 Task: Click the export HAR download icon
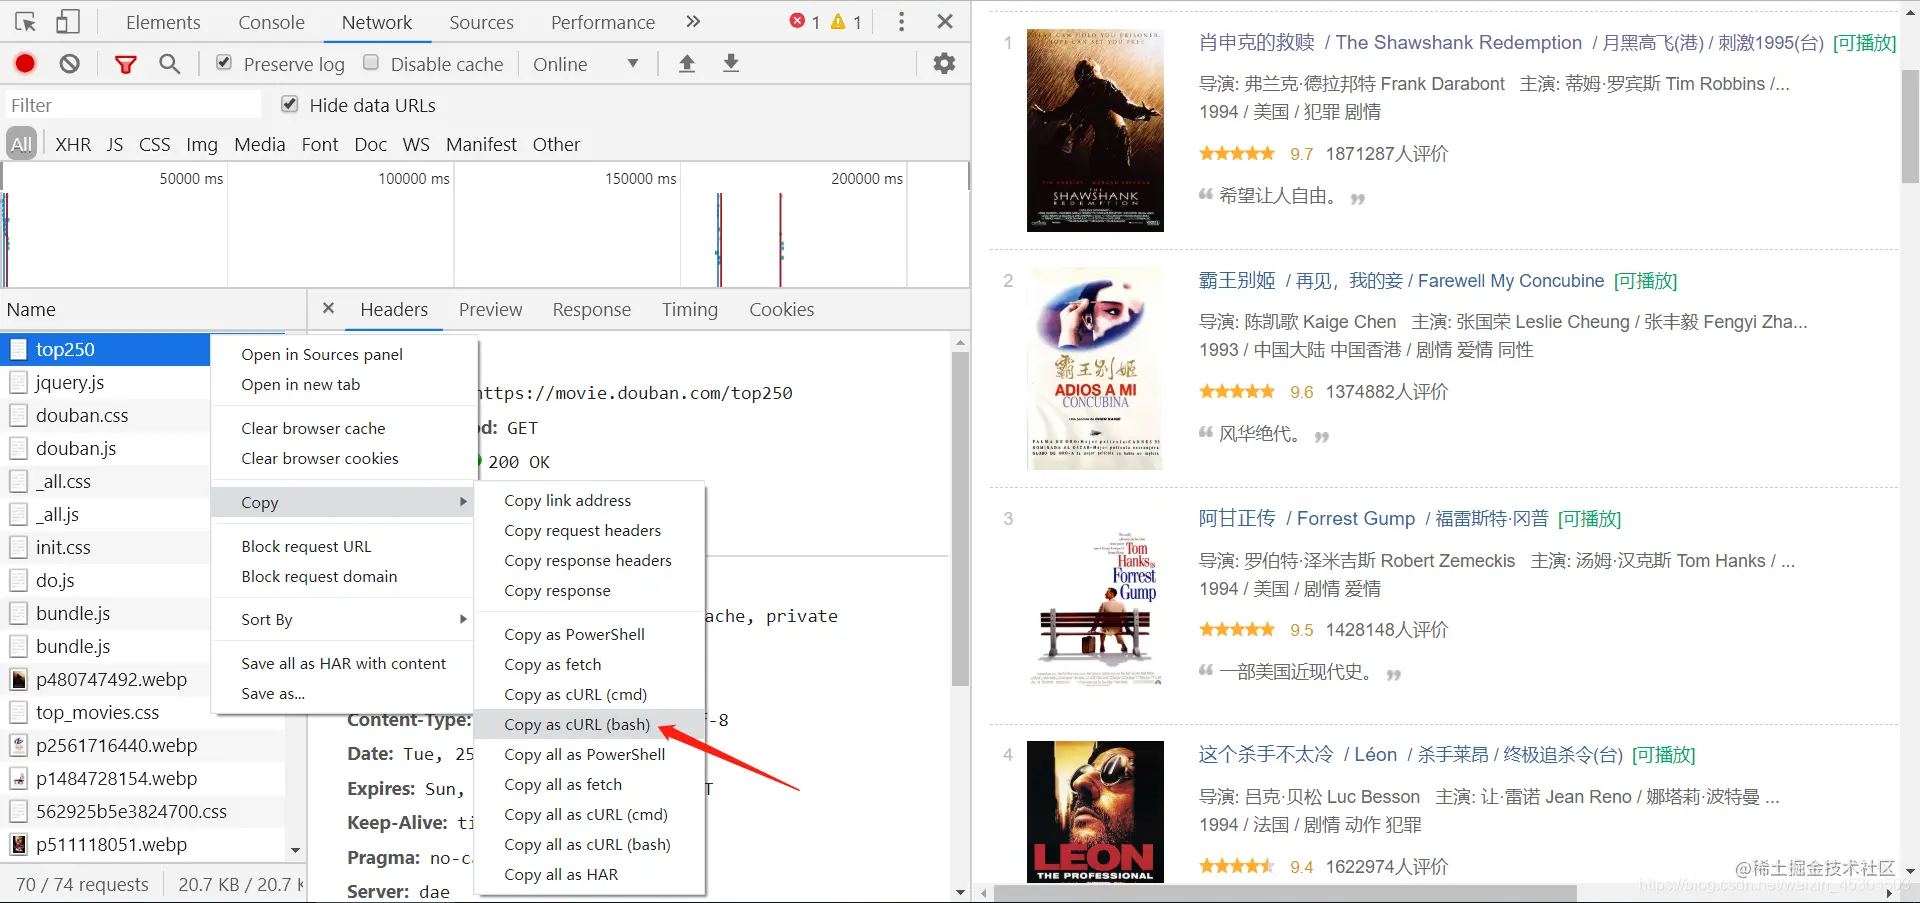pyautogui.click(x=731, y=64)
